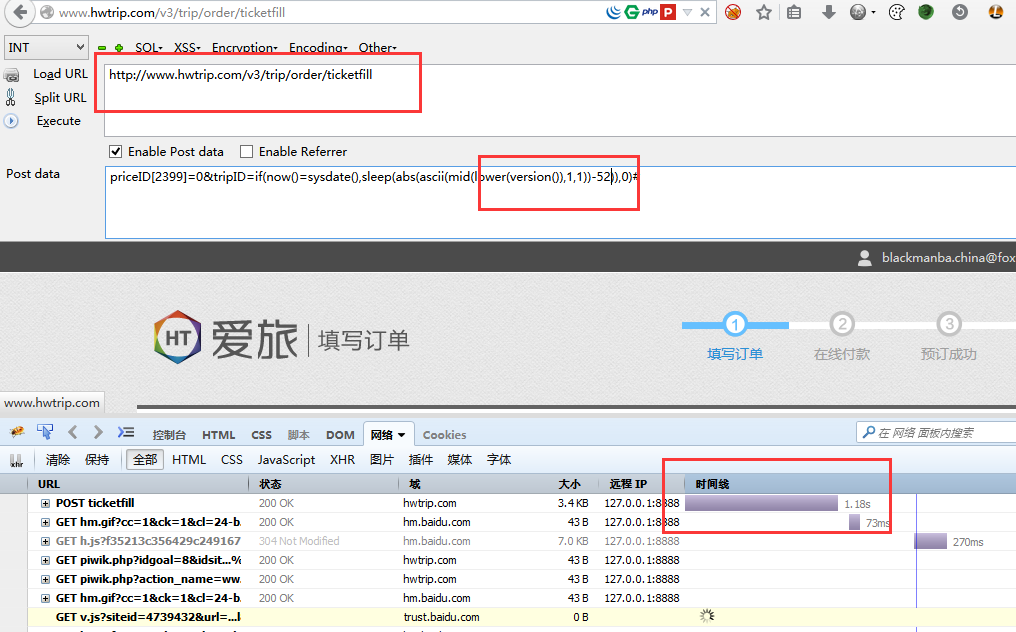This screenshot has height=632, width=1016.
Task: Click the crescent moon icon in address bar
Action: click(x=613, y=12)
